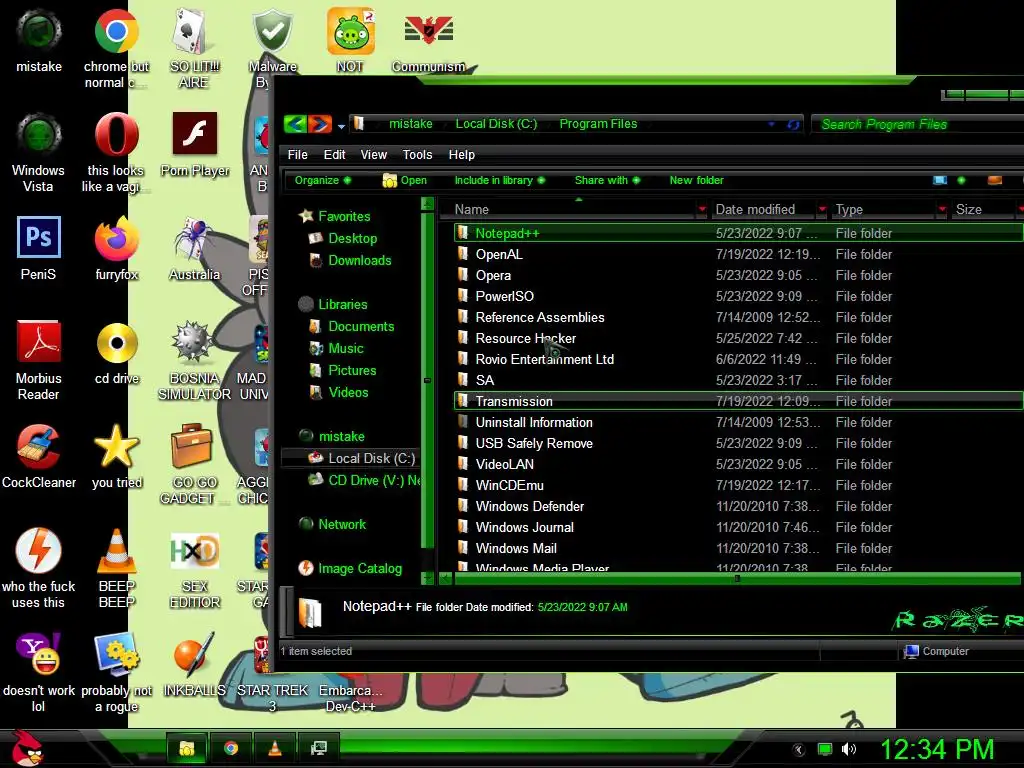Select Local Disk (C:) in navigation pane
Image resolution: width=1024 pixels, height=768 pixels.
tap(372, 458)
